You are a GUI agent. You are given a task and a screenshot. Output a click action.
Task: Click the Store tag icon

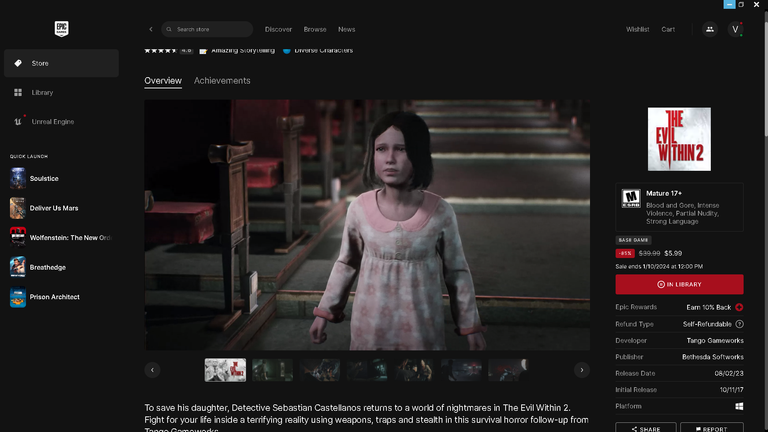coord(18,63)
